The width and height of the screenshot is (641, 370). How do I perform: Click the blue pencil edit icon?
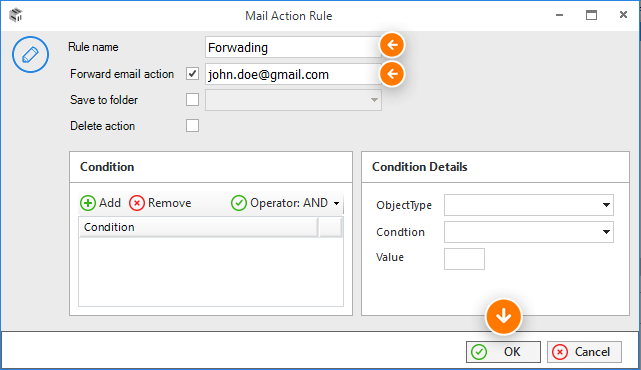point(30,54)
